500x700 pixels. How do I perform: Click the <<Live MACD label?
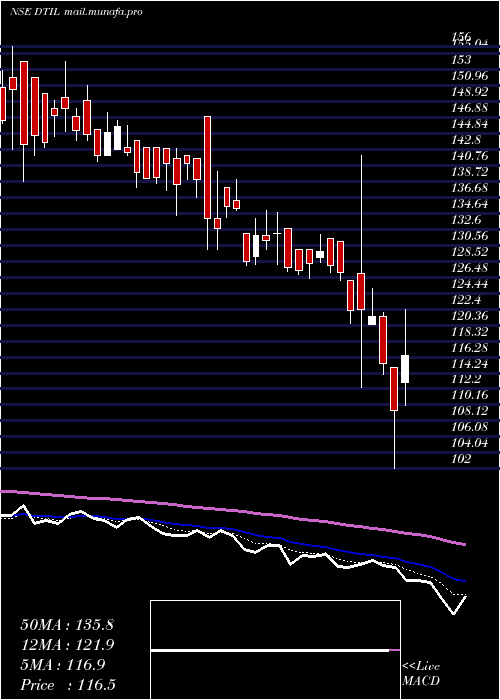(x=421, y=674)
